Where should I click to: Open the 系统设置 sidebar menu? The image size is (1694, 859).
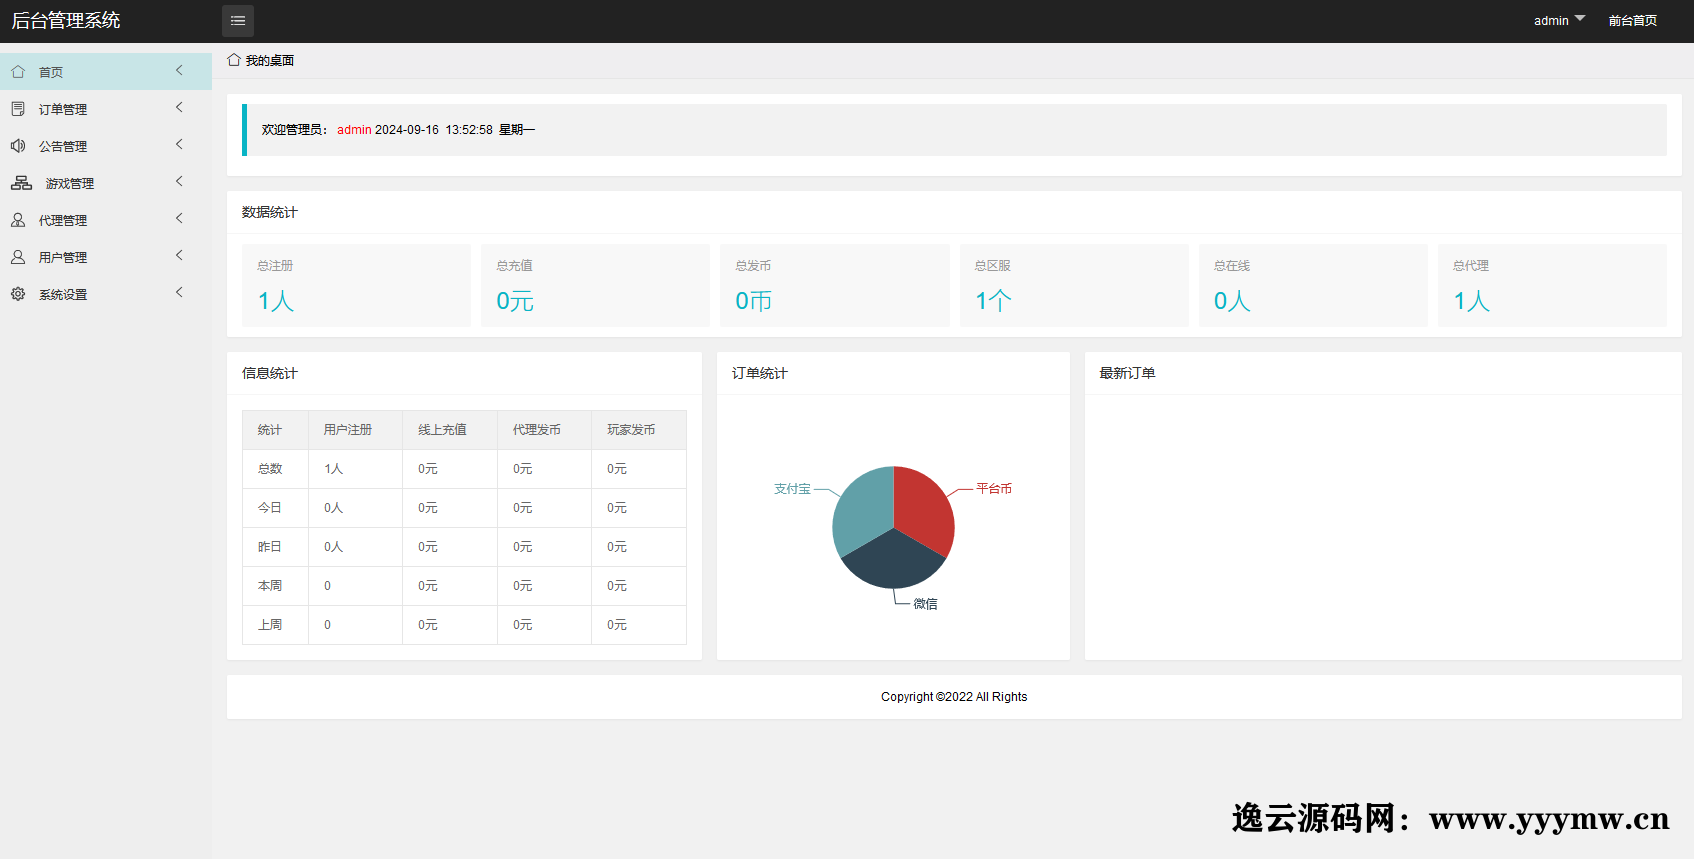tap(106, 294)
